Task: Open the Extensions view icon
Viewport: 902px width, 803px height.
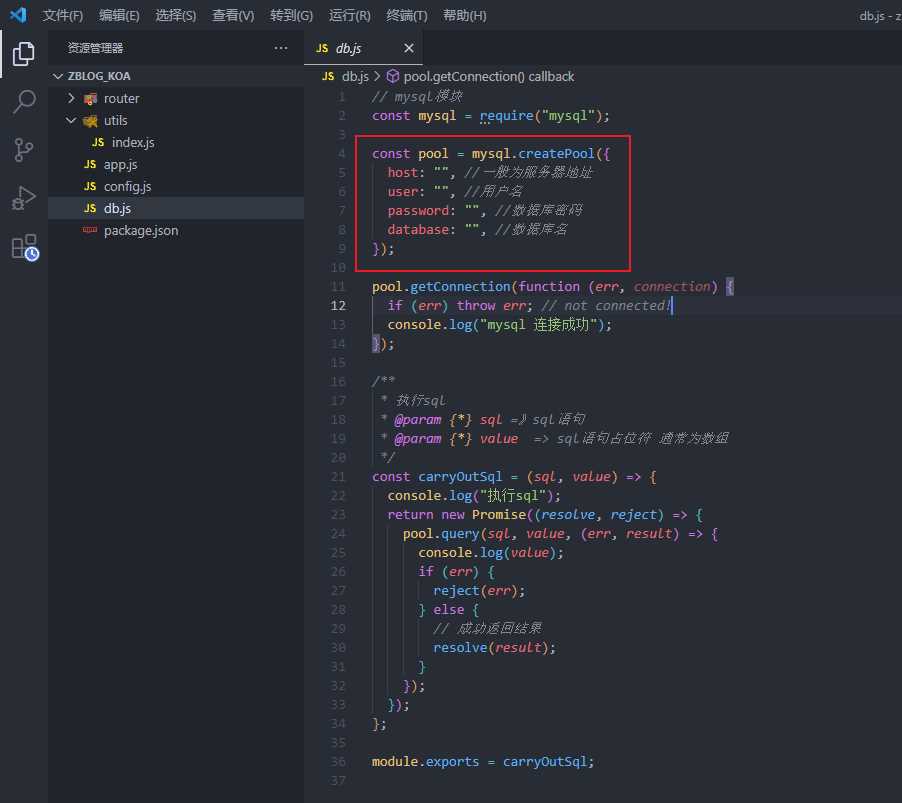Action: pyautogui.click(x=24, y=247)
